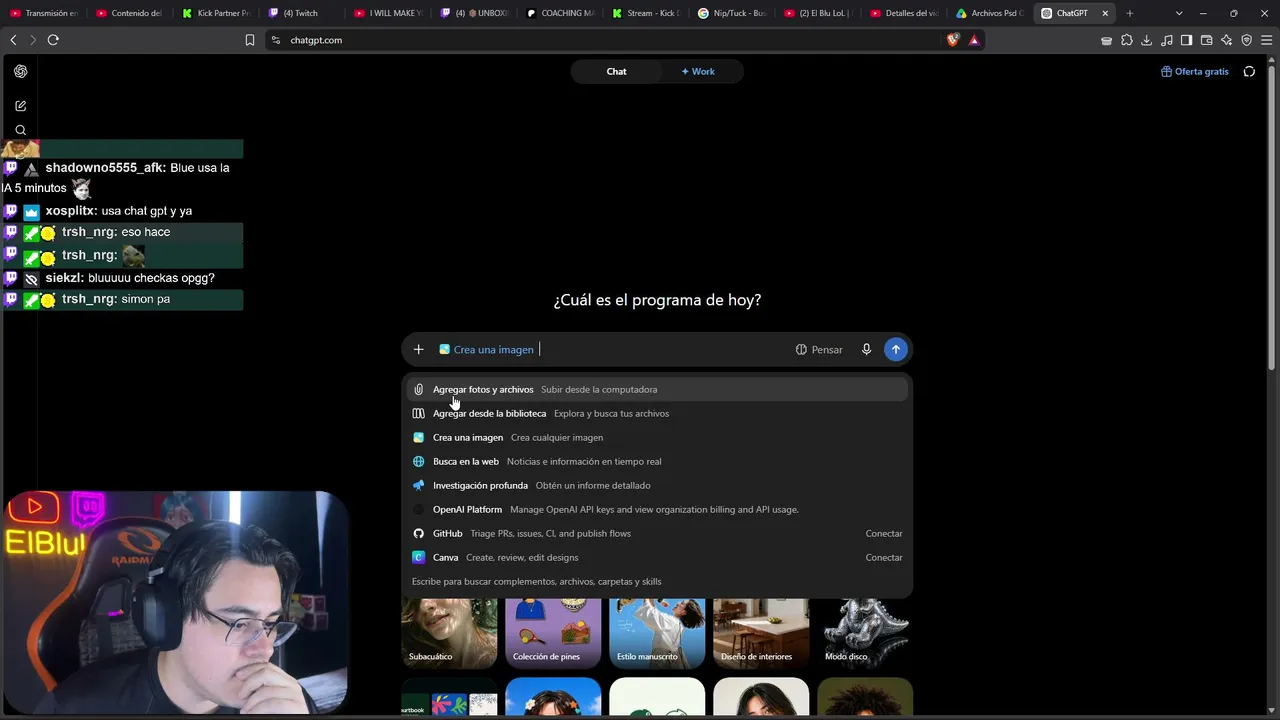Select Investigación profunda option
This screenshot has width=1280, height=720.
[657, 486]
